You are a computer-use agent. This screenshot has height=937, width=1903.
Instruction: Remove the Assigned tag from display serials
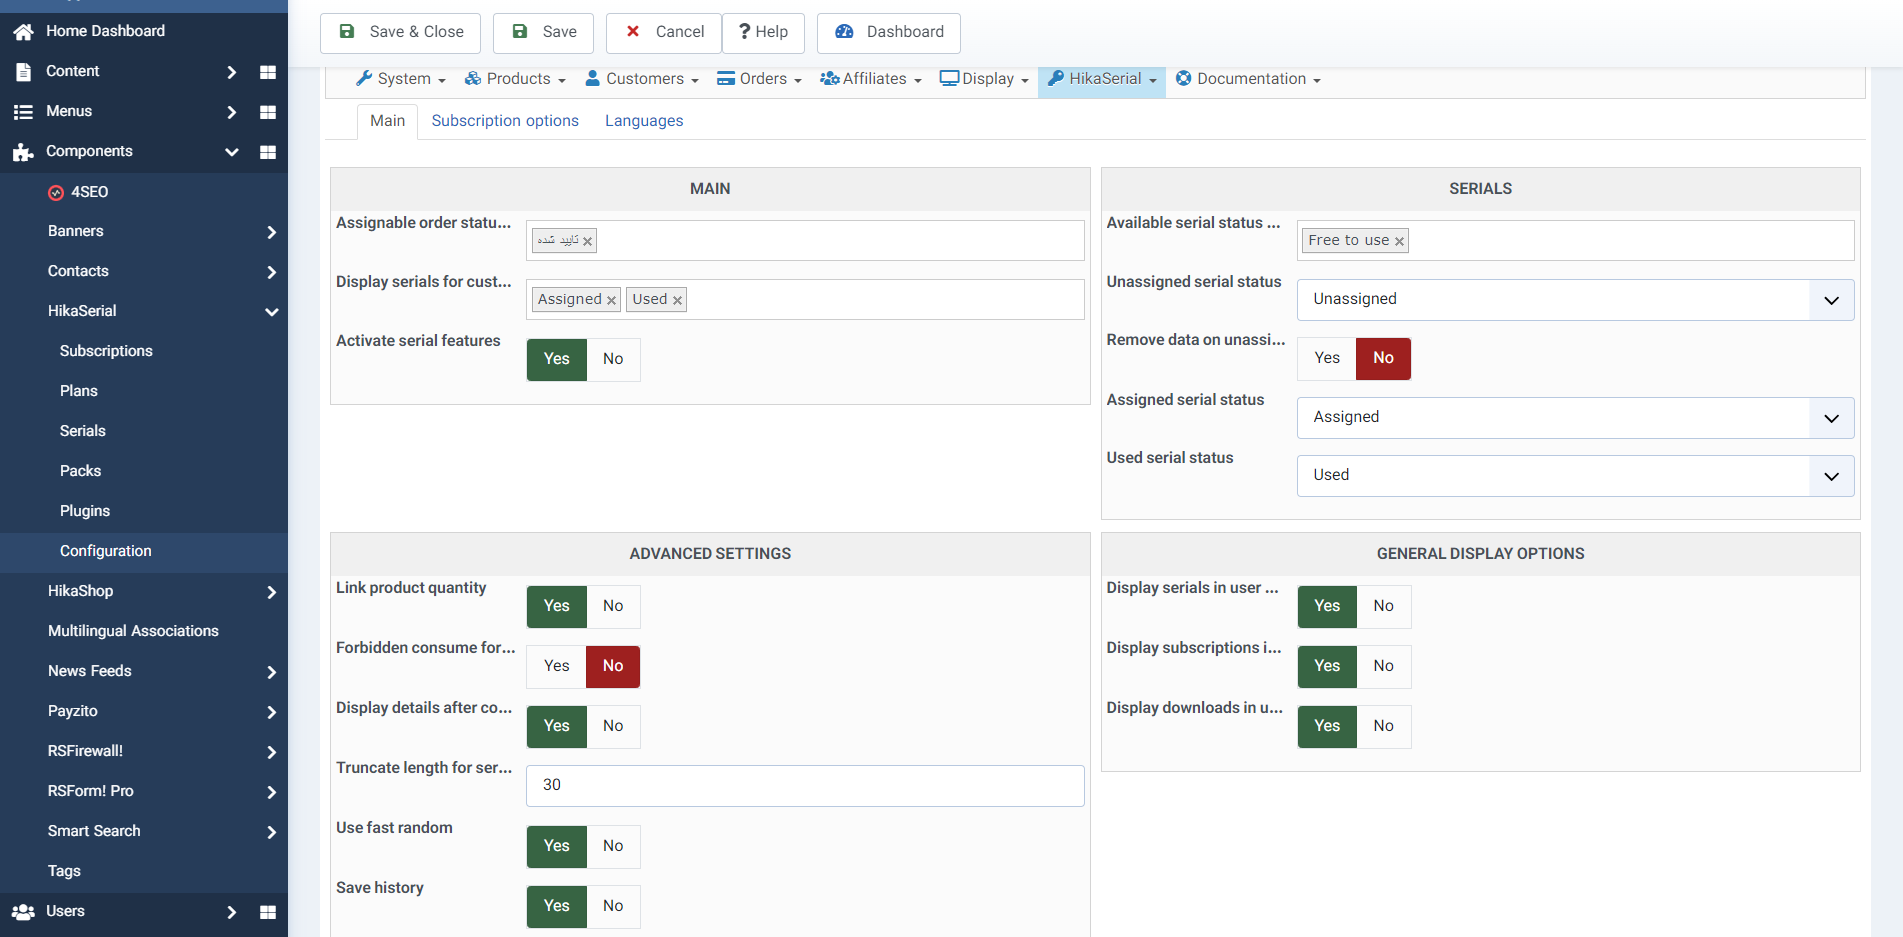coord(611,300)
